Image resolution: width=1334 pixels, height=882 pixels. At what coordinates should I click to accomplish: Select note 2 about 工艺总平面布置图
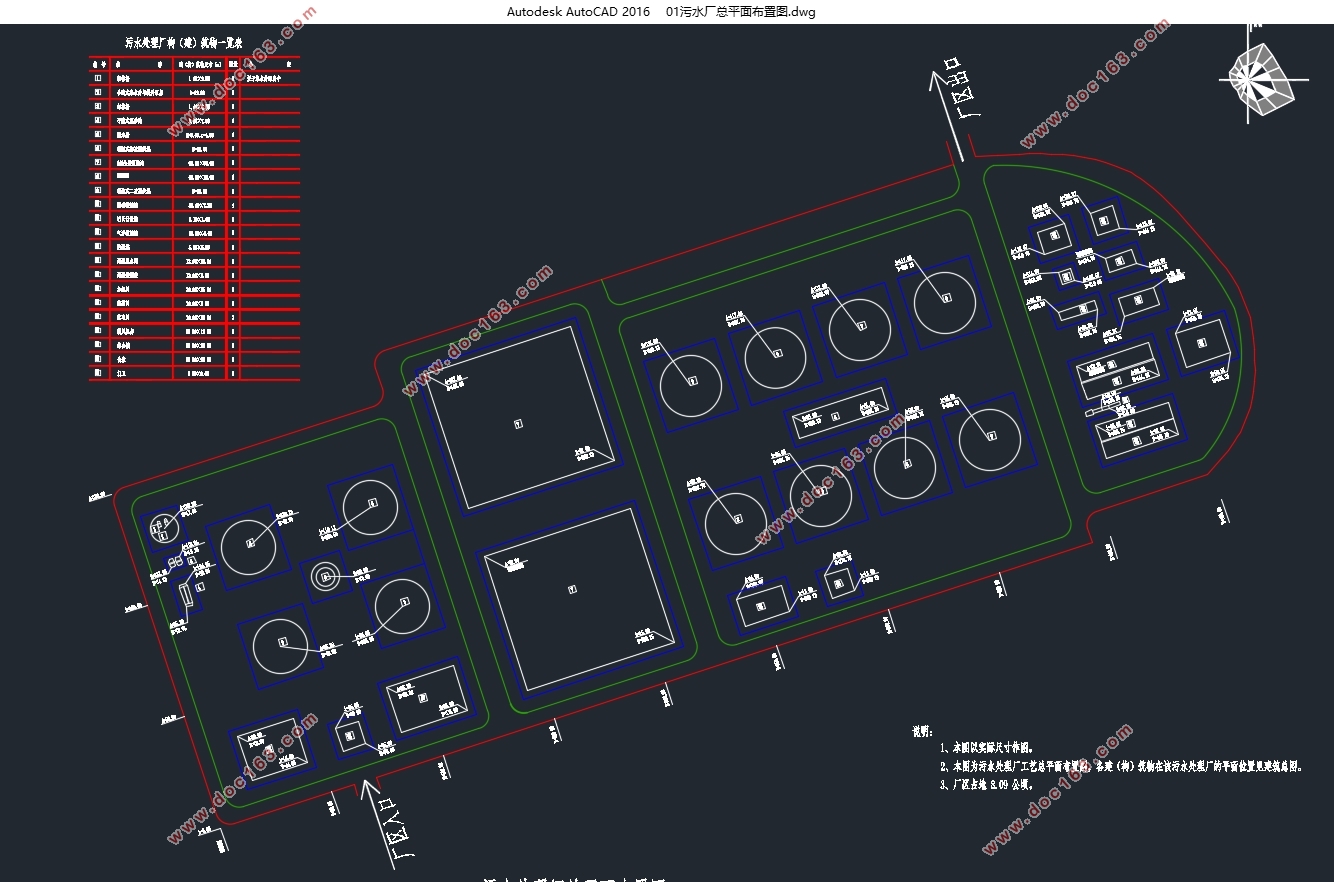[x=1122, y=767]
